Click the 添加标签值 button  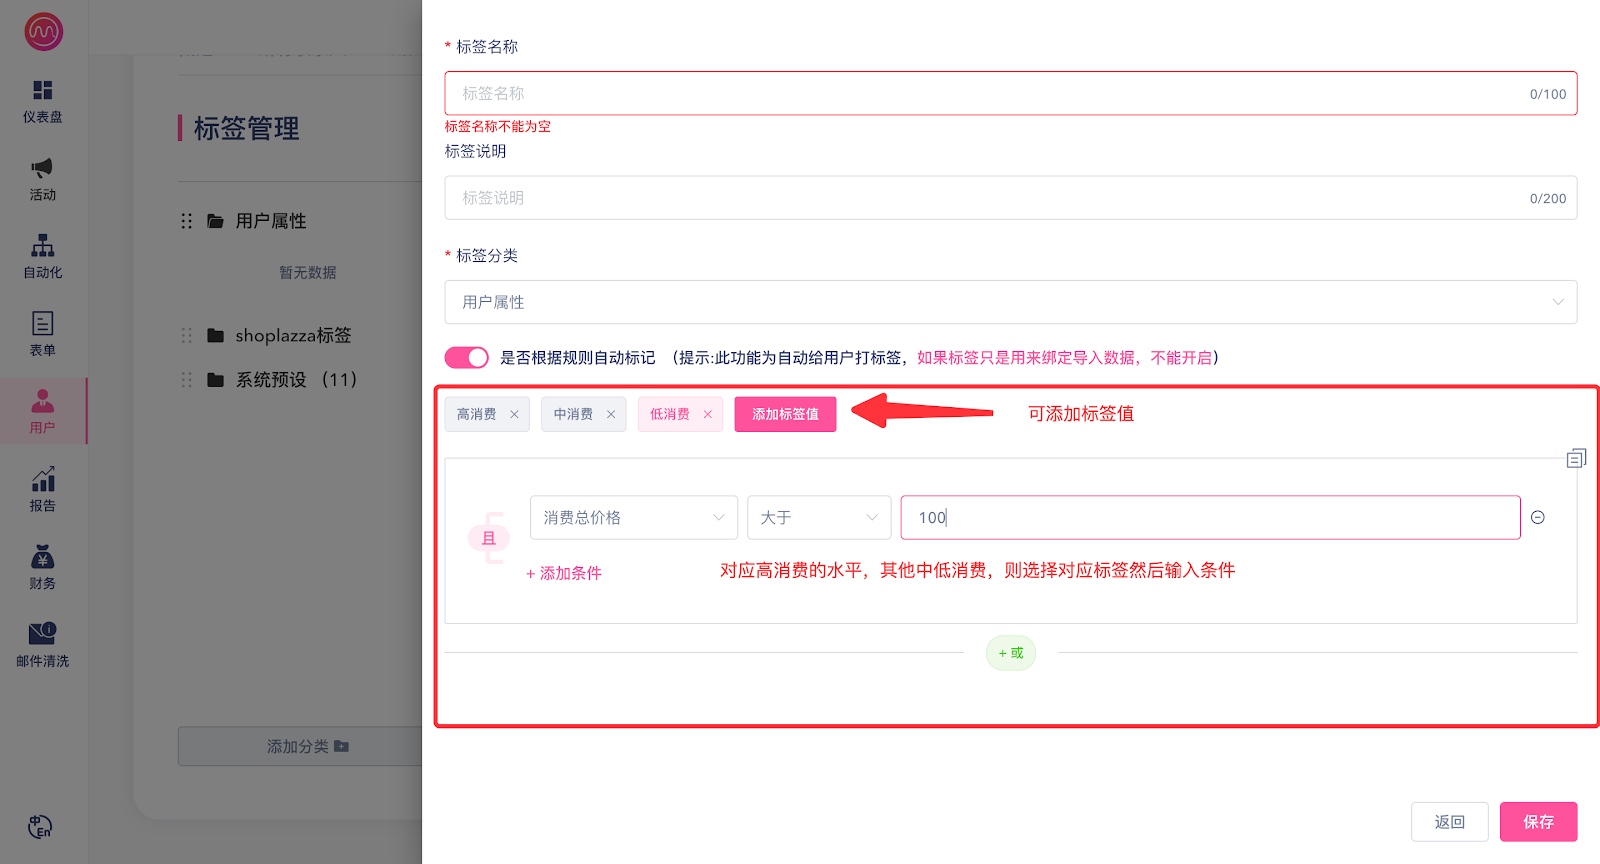click(x=785, y=414)
